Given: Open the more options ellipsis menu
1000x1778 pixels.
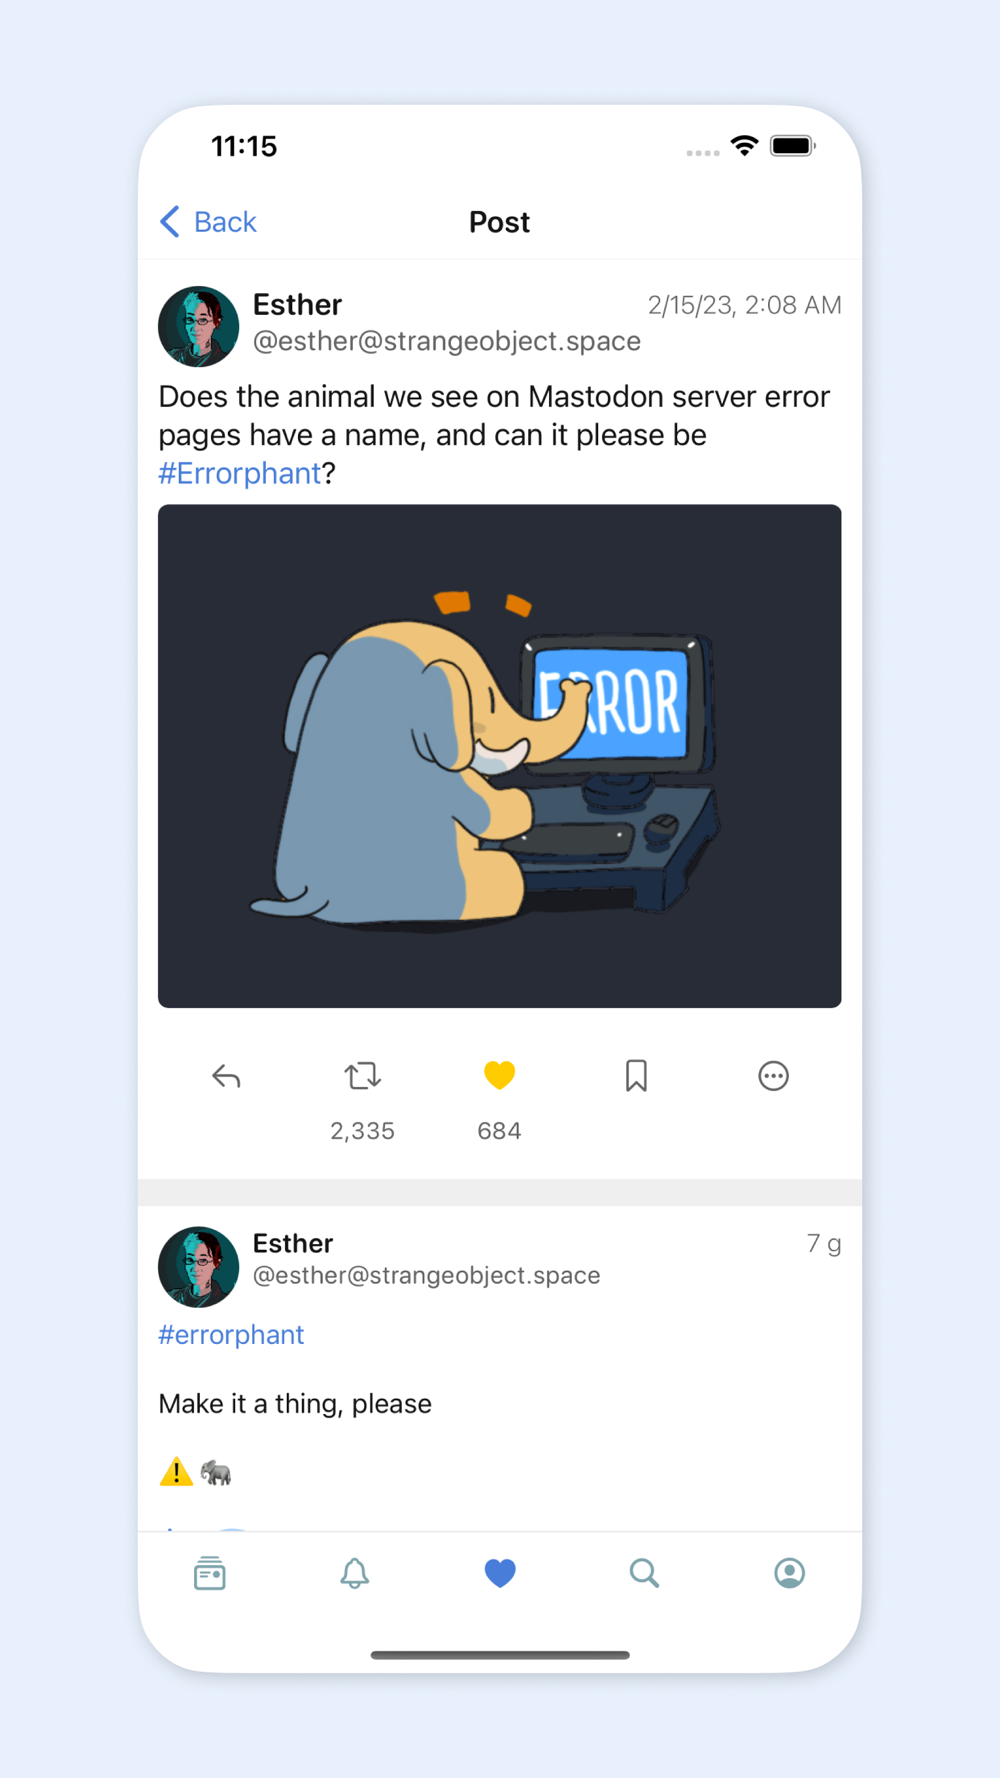Looking at the screenshot, I should (773, 1076).
